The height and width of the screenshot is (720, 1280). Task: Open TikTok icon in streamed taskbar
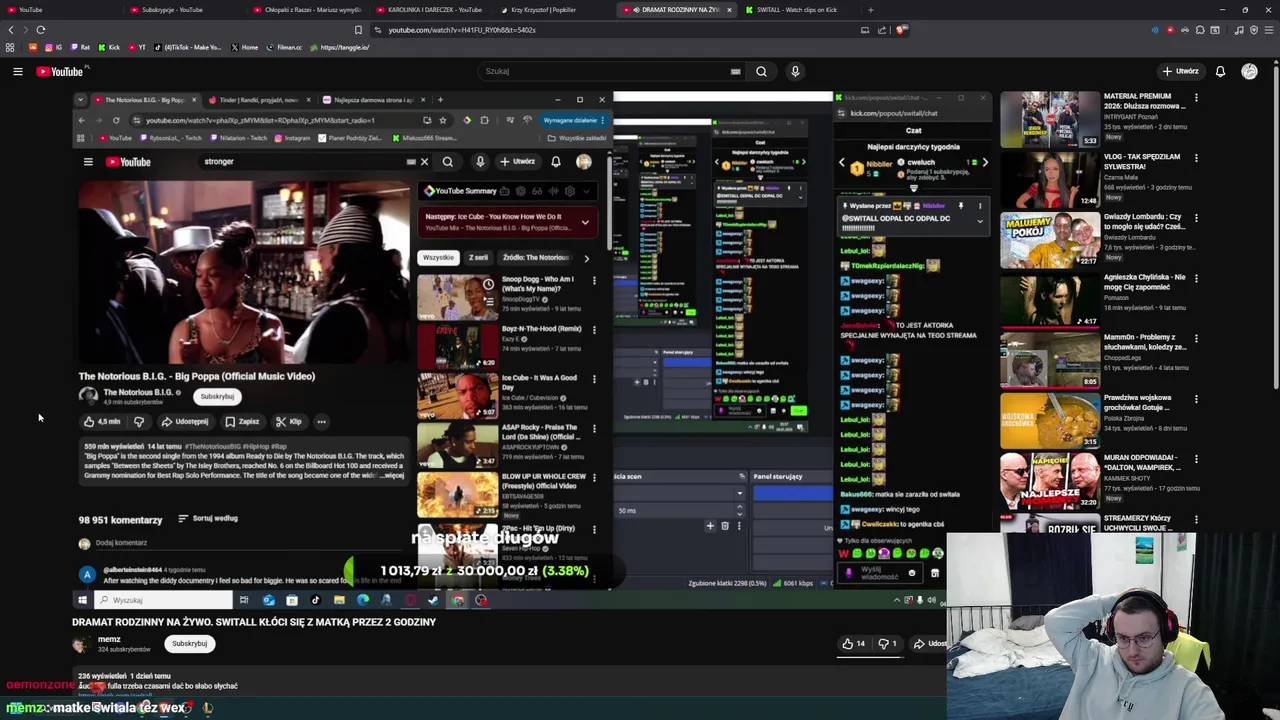[315, 600]
